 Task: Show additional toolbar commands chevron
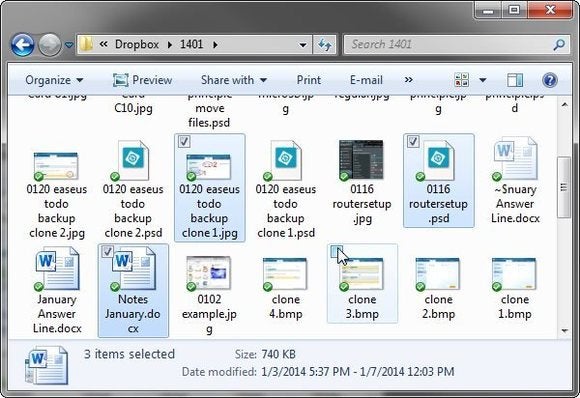coord(408,80)
